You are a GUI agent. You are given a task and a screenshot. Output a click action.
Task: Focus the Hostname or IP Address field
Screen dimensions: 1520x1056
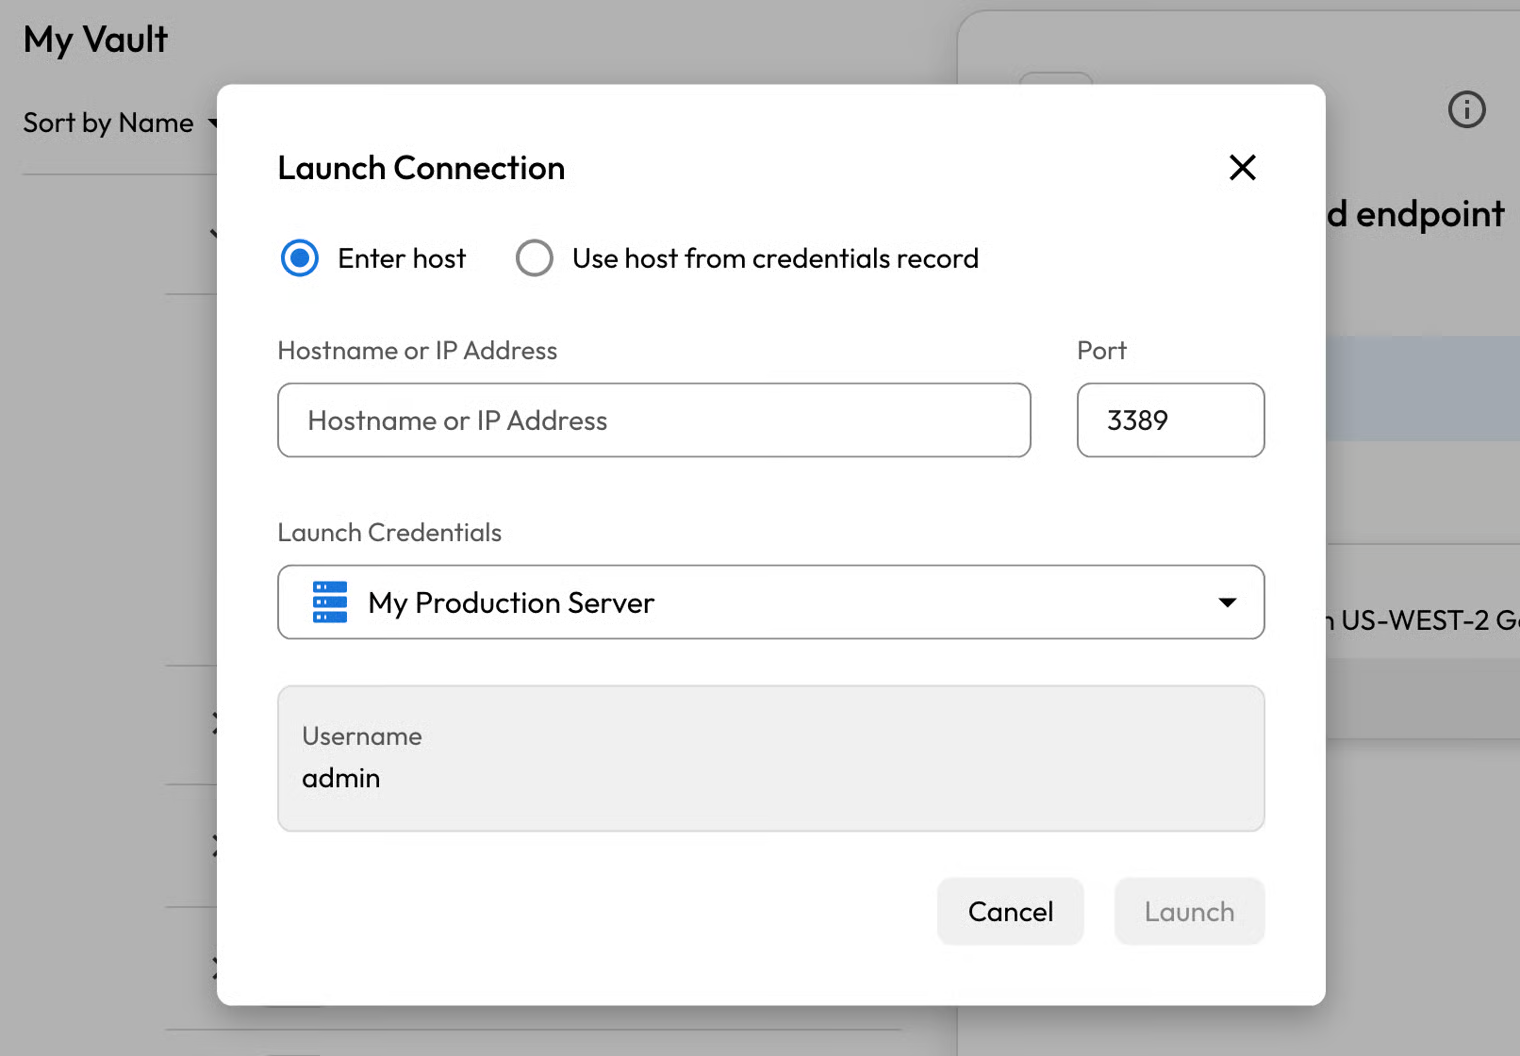pos(654,420)
